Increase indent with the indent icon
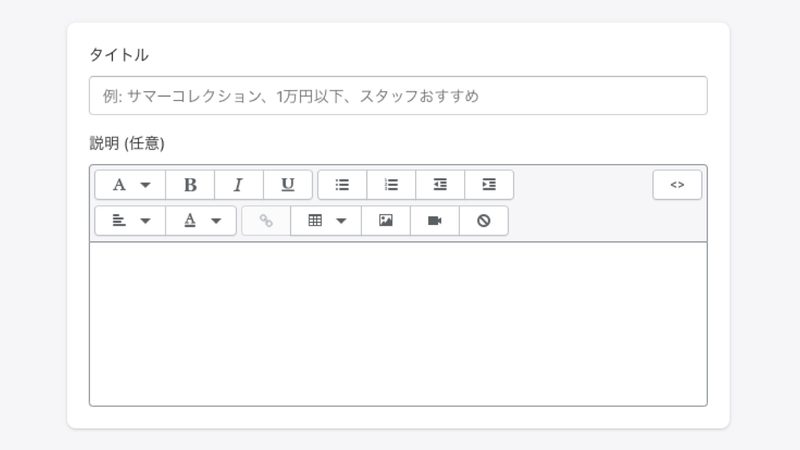 coord(489,185)
